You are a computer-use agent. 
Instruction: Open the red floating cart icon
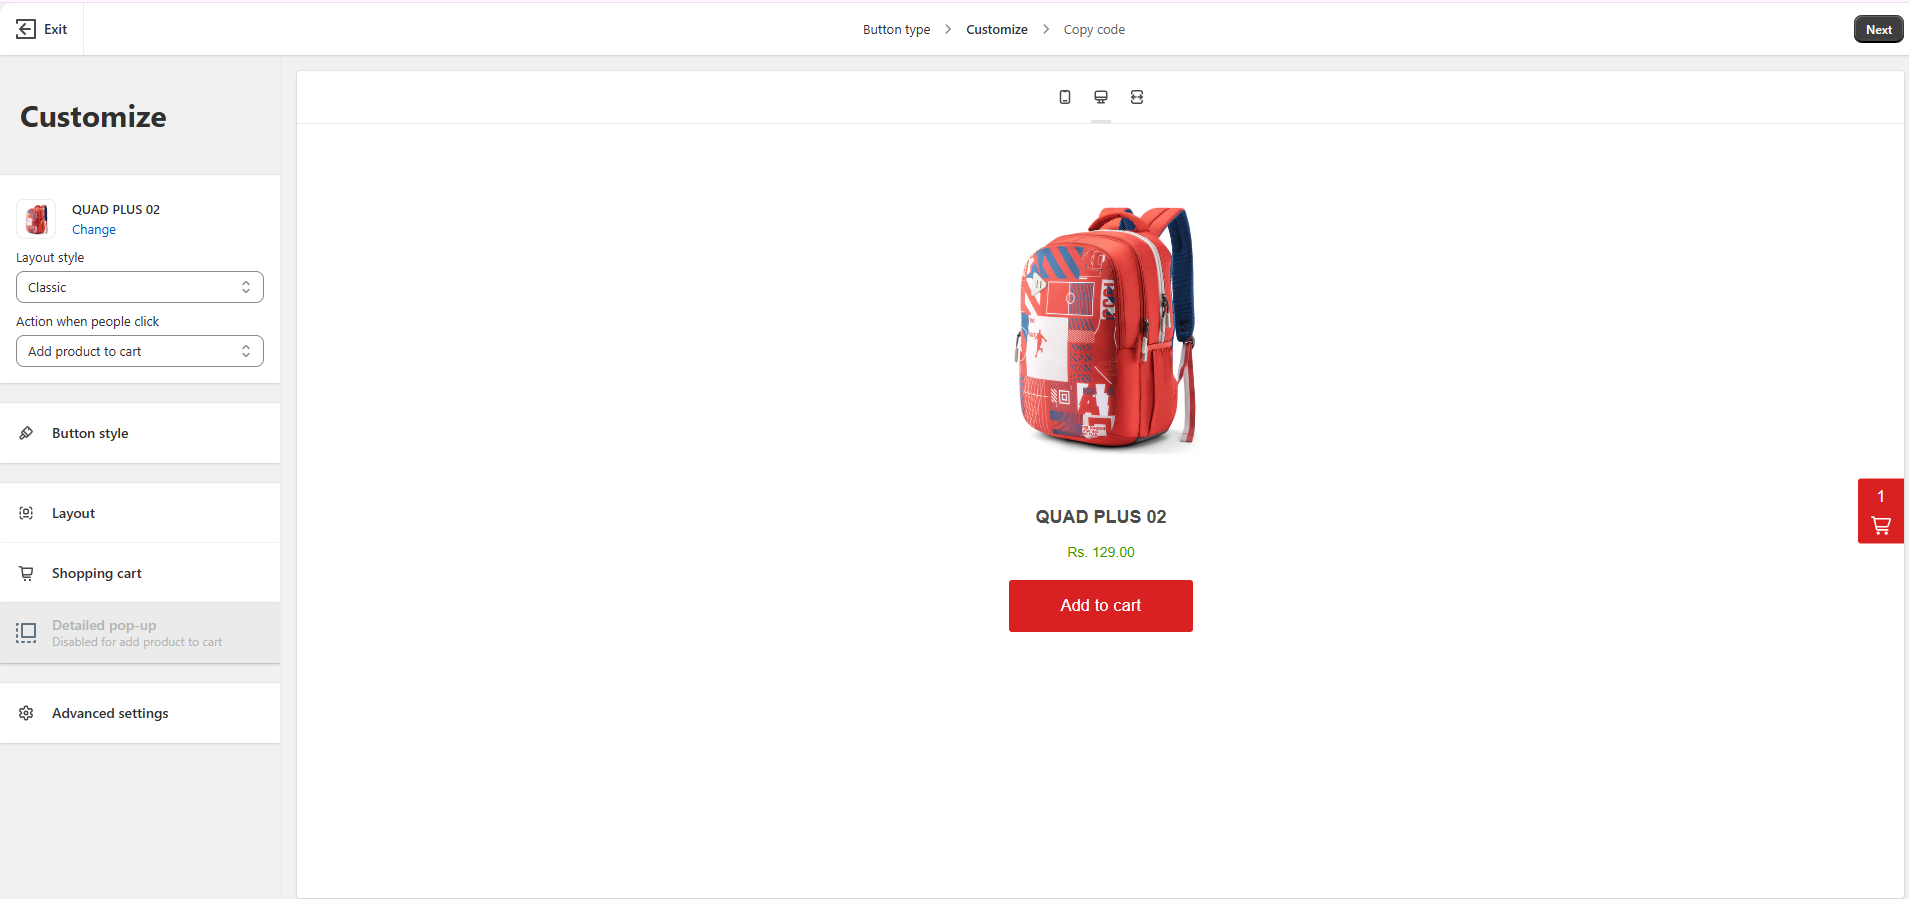point(1880,511)
